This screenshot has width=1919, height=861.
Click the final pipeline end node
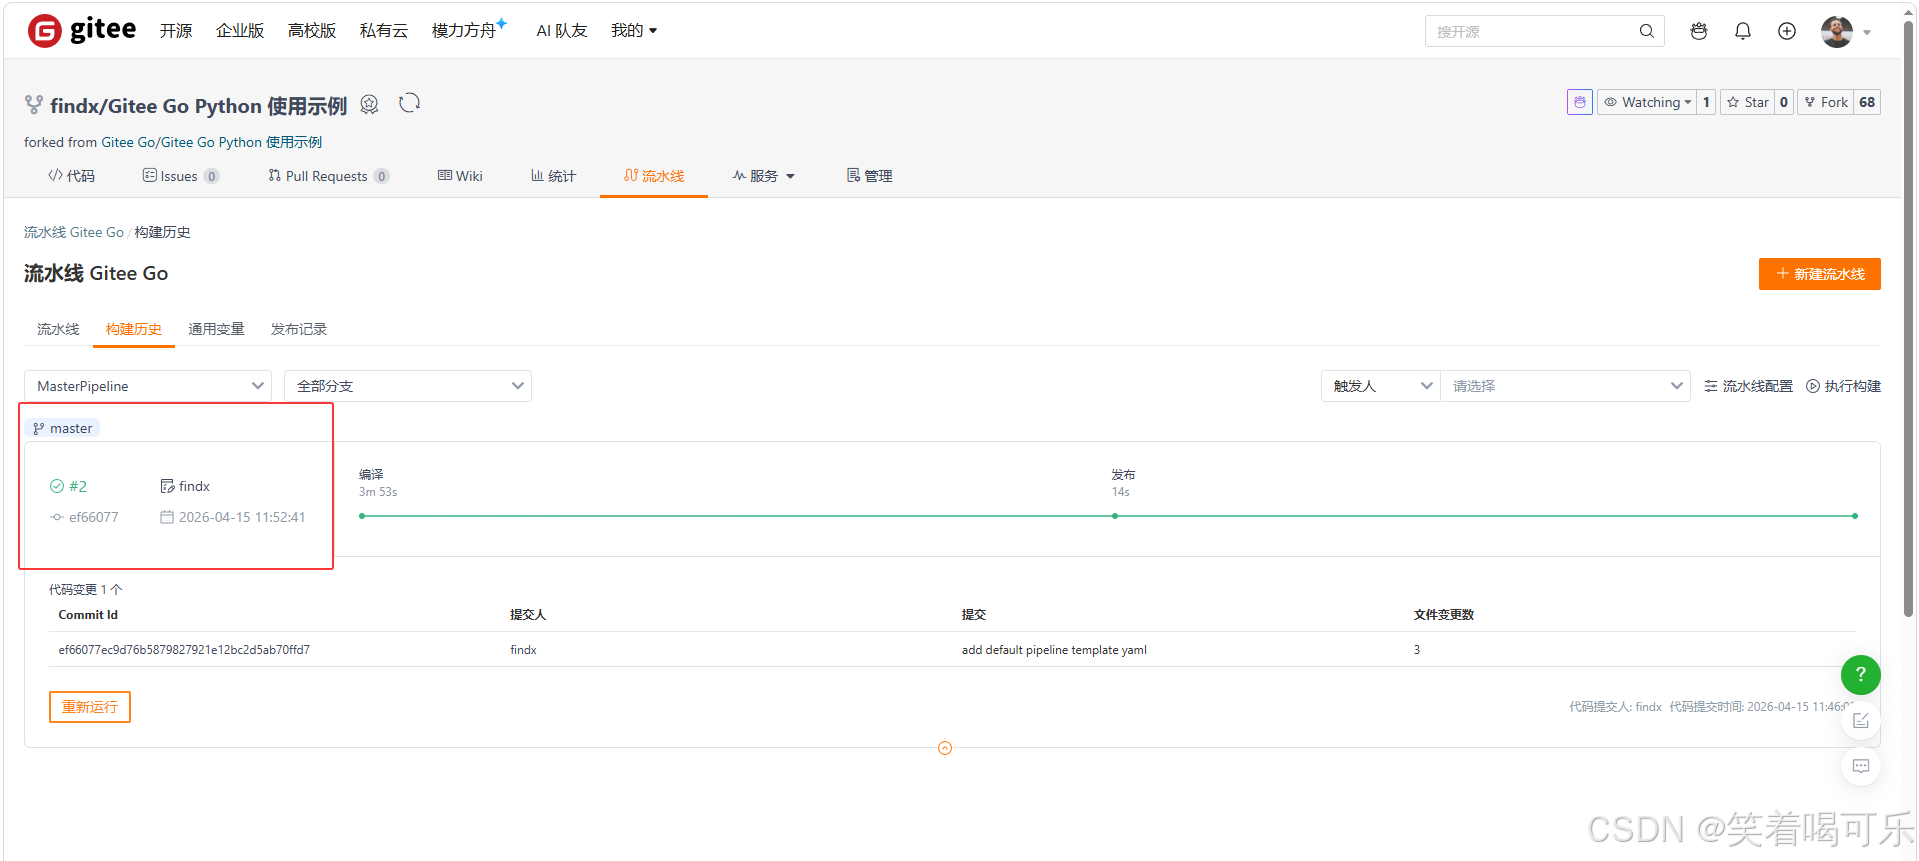click(1854, 516)
